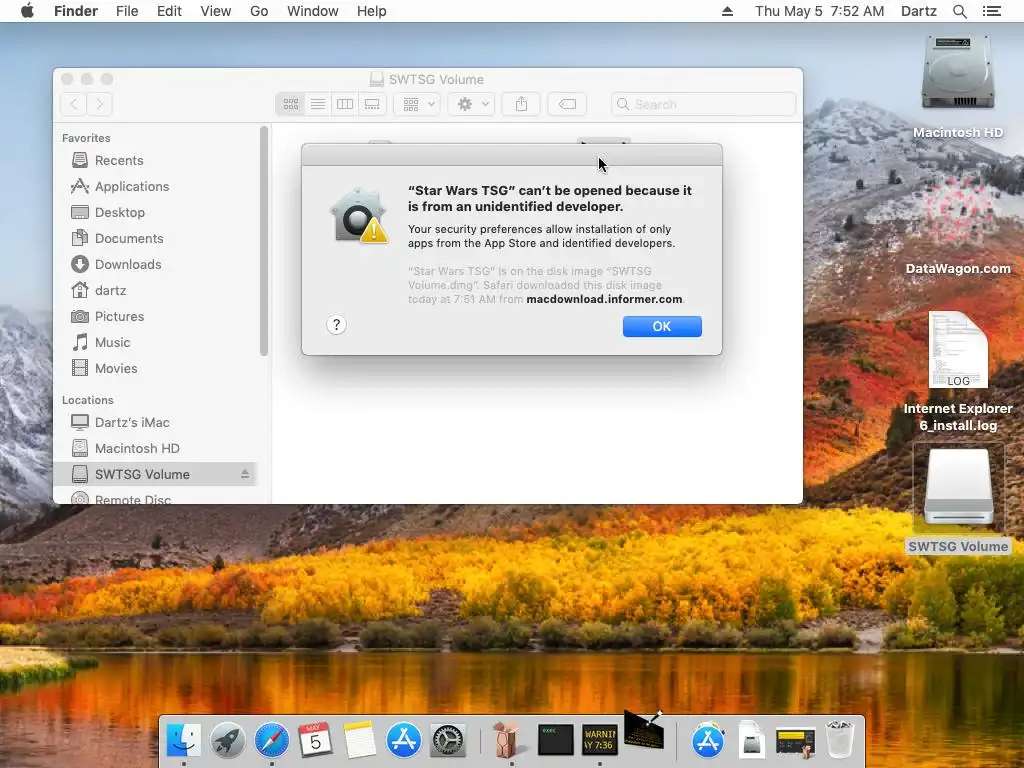Open the Help menu
1024x768 pixels.
pos(372,11)
